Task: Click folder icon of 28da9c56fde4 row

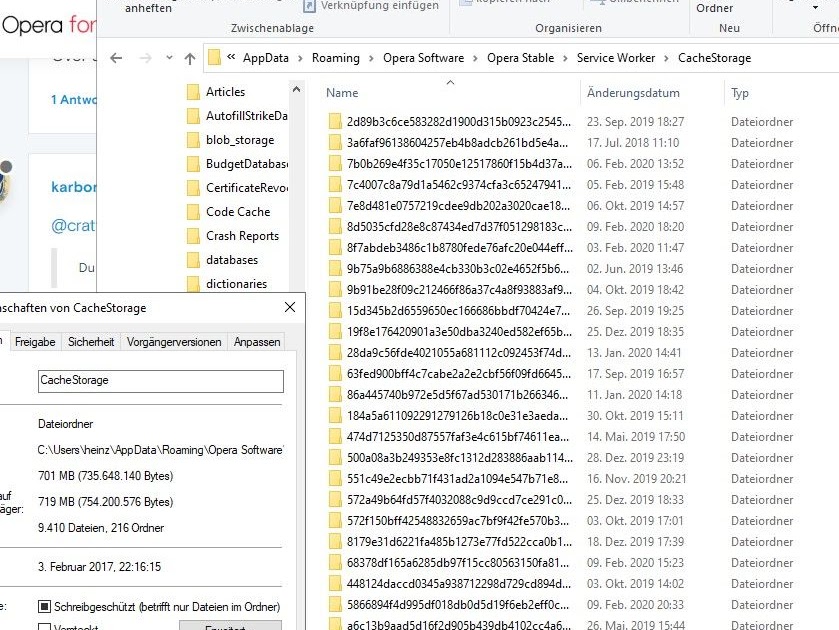Action: 335,352
